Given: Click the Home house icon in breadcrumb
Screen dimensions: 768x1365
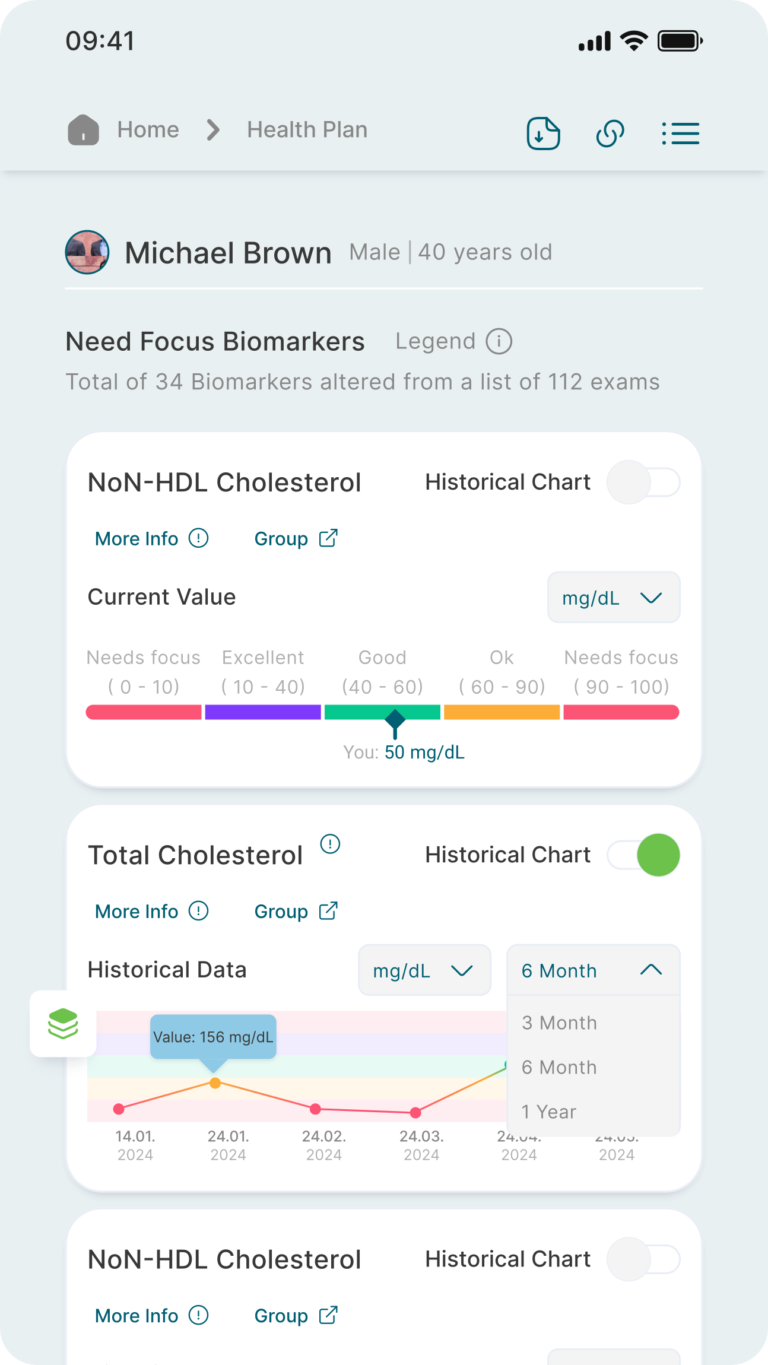Looking at the screenshot, I should click(83, 130).
